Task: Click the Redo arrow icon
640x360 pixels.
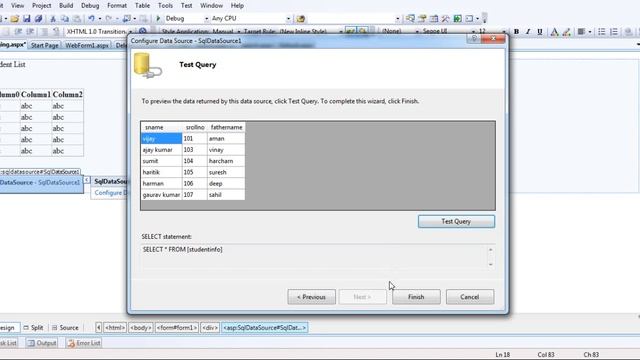Action: 108,18
